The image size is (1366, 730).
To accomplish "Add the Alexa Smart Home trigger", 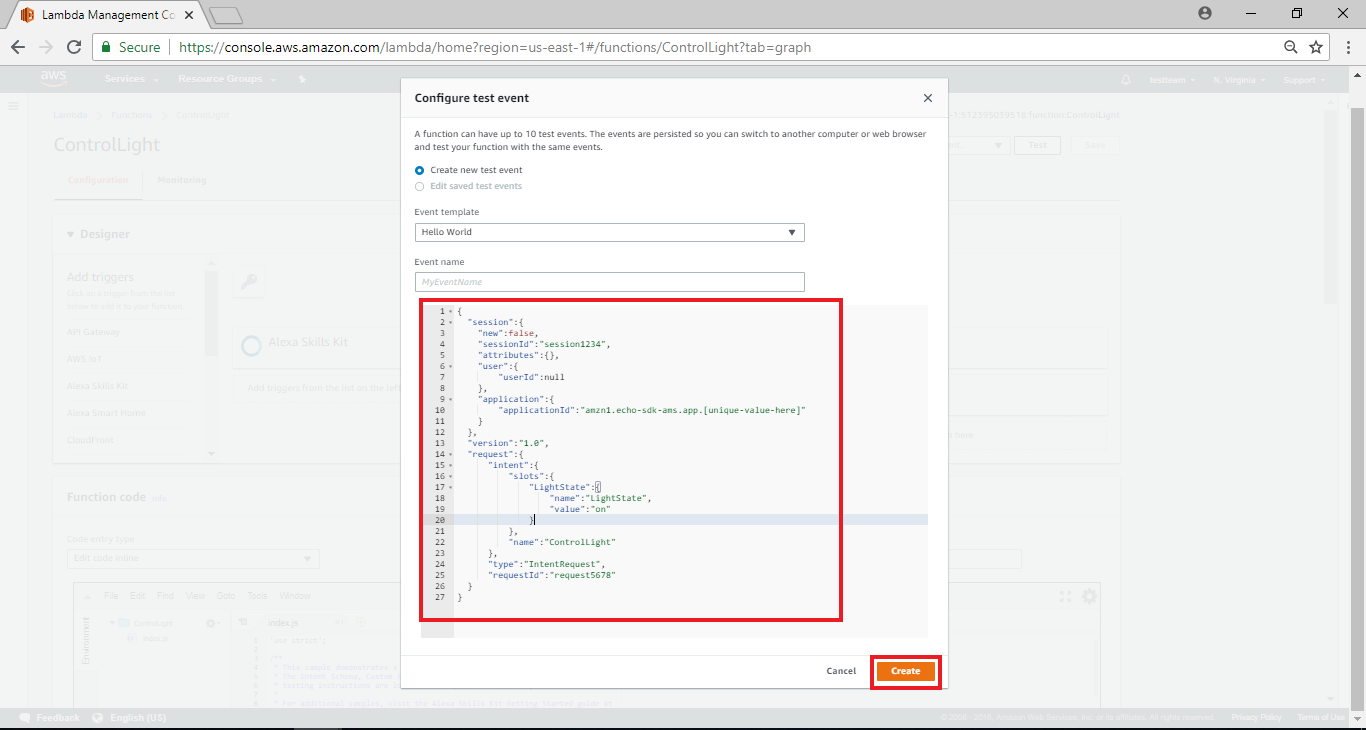I will click(x=106, y=413).
